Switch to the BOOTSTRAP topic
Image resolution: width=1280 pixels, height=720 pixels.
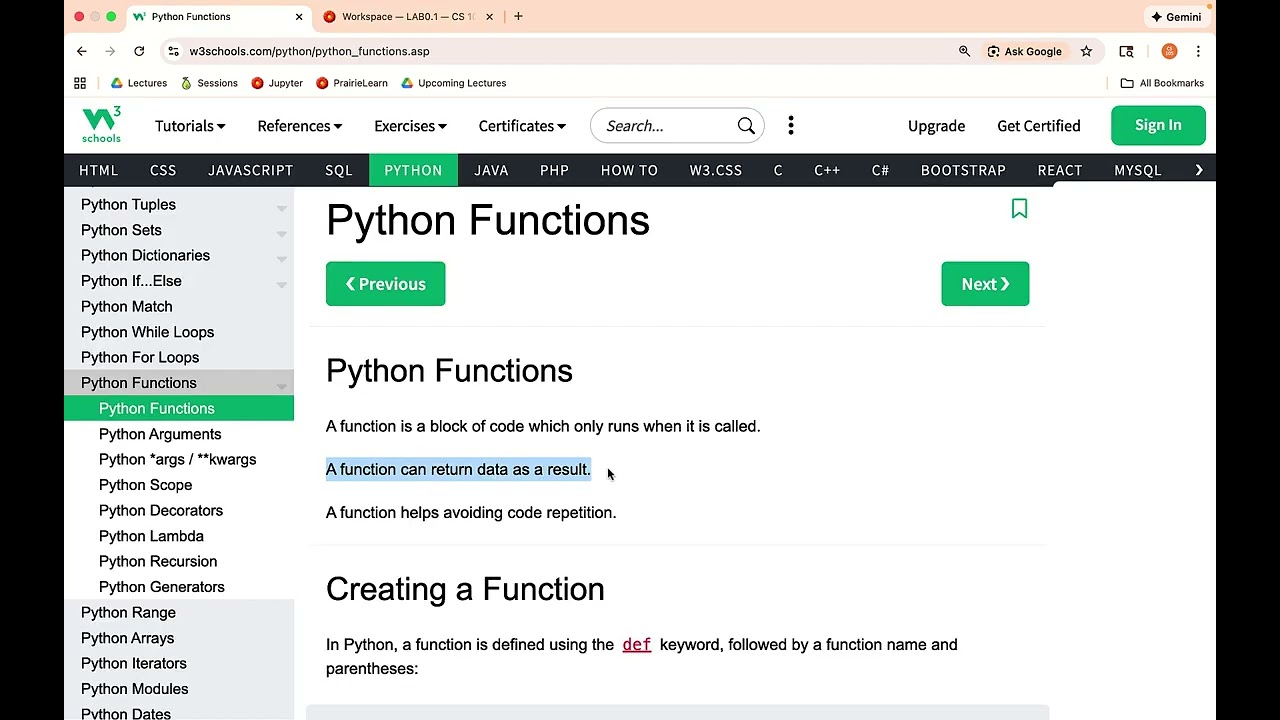coord(963,170)
